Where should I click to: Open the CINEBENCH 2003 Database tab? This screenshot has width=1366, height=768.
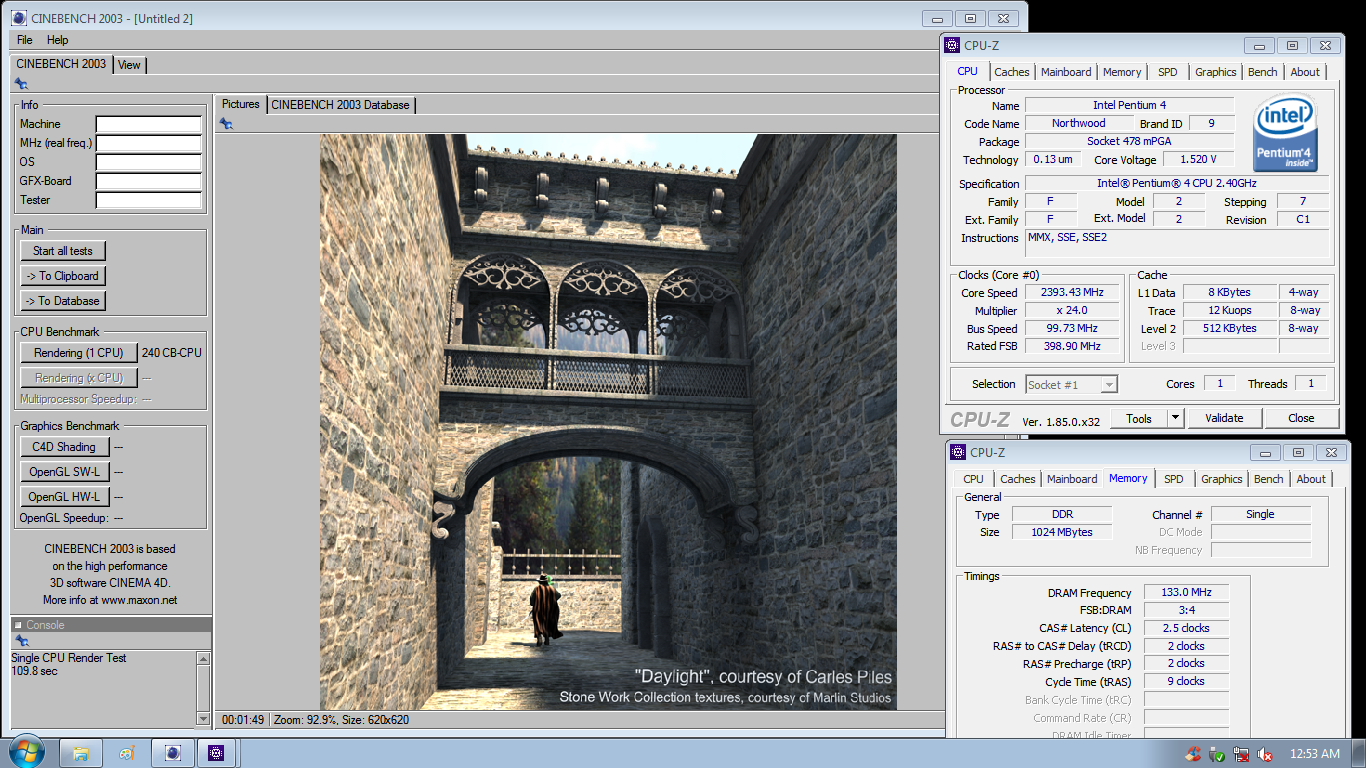[x=340, y=105]
